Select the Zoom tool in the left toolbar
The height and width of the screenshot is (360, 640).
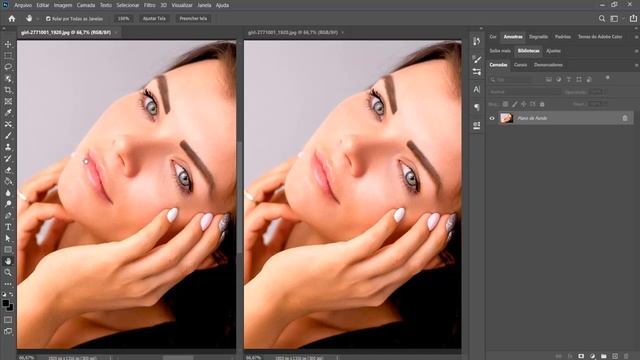click(x=8, y=273)
